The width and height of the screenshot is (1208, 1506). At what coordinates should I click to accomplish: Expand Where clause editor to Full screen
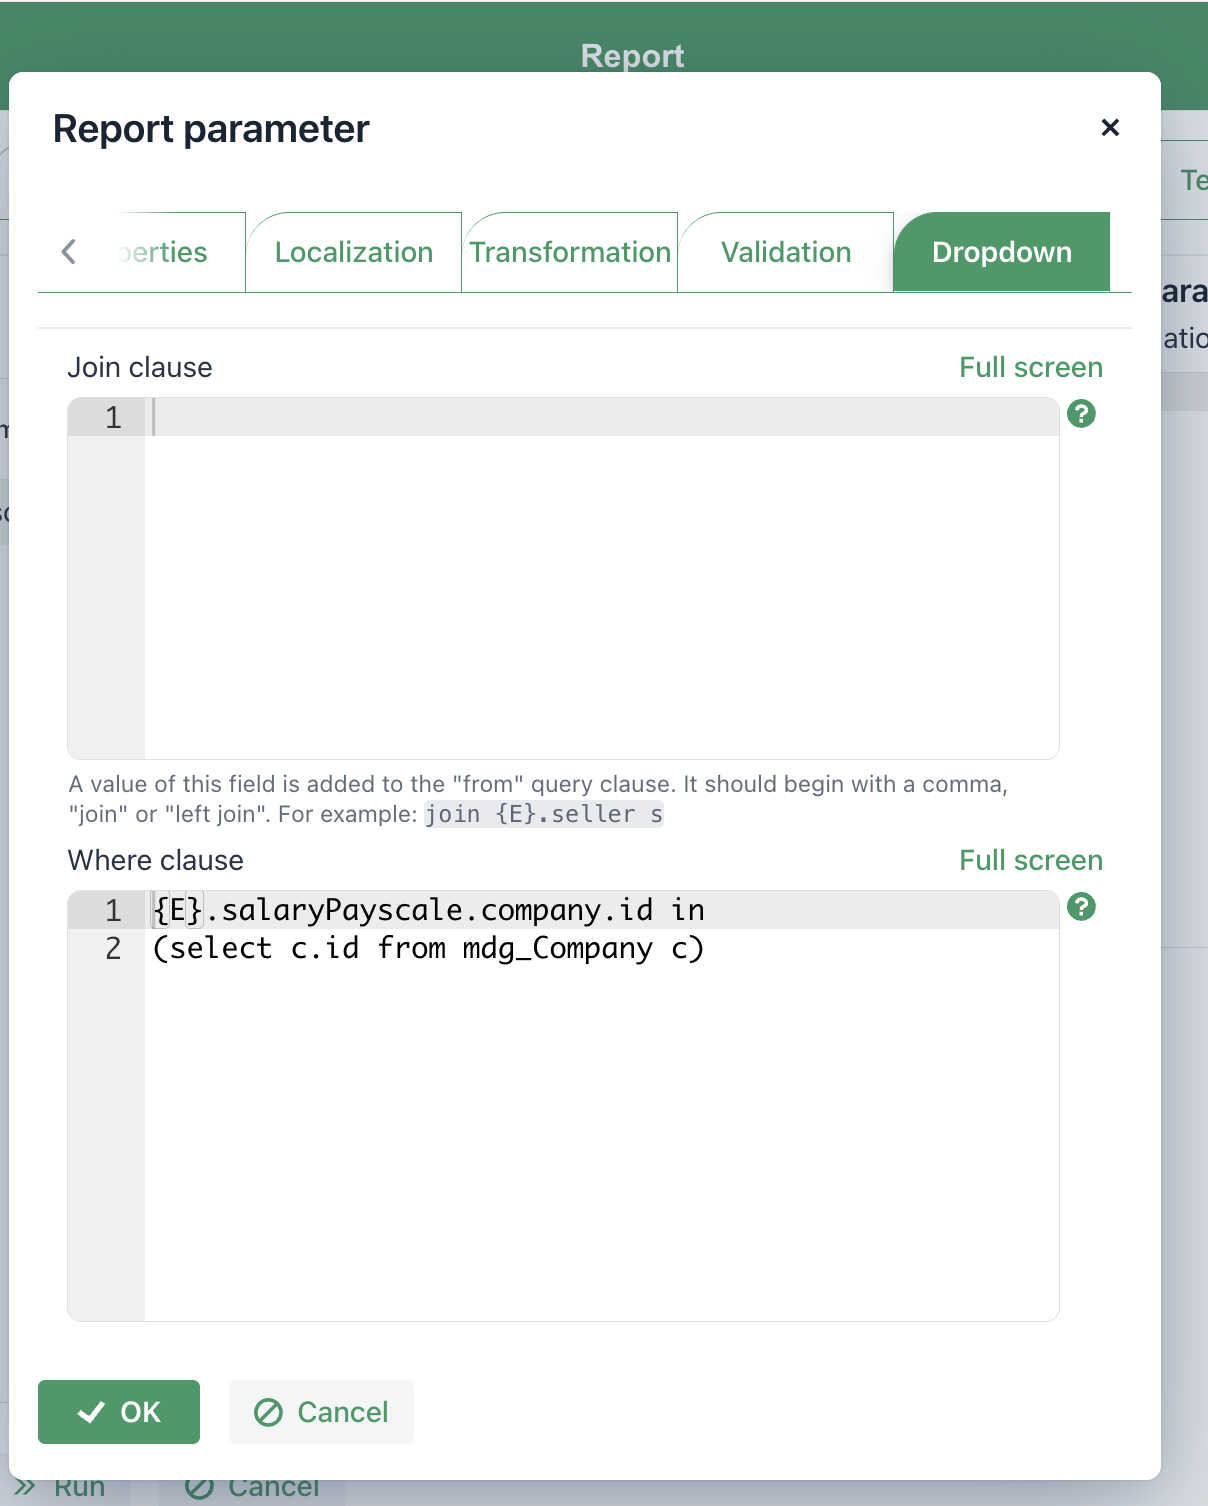click(1030, 860)
